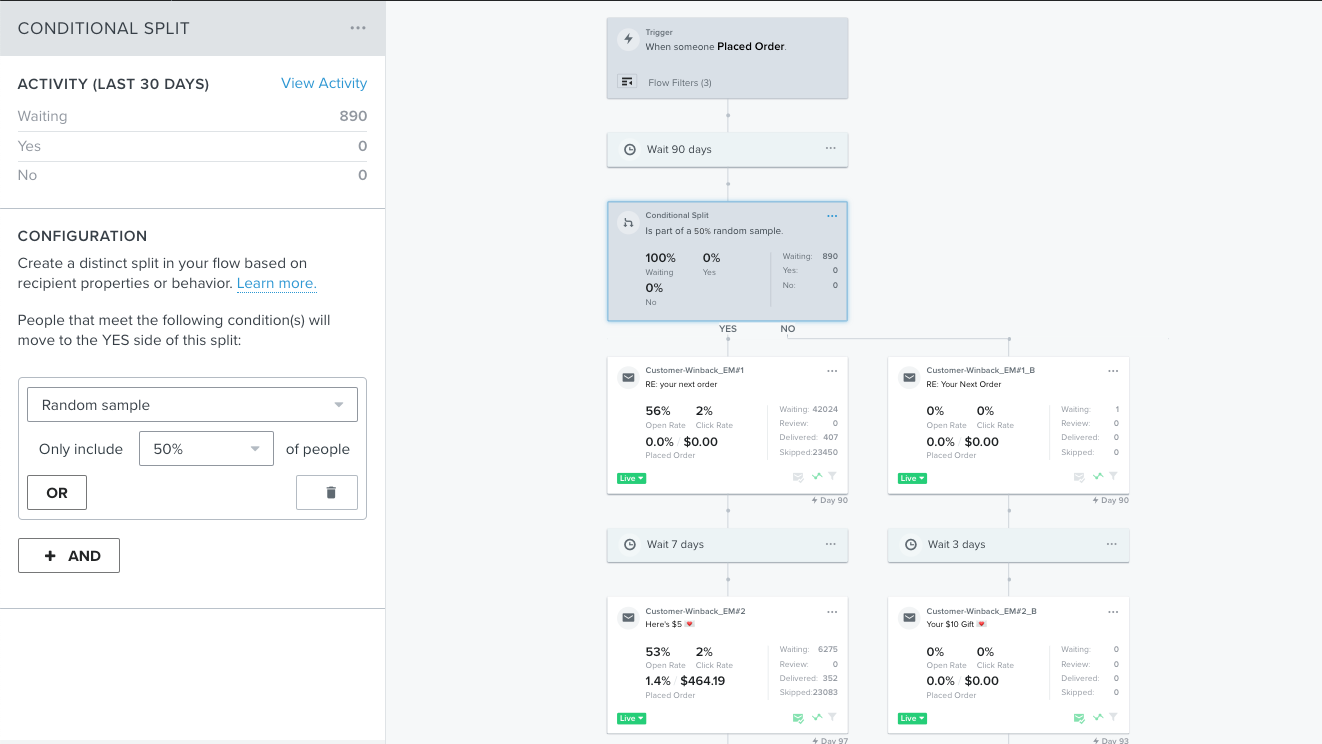
Task: Click the clock icon on Wait 7 days
Action: [x=629, y=545]
